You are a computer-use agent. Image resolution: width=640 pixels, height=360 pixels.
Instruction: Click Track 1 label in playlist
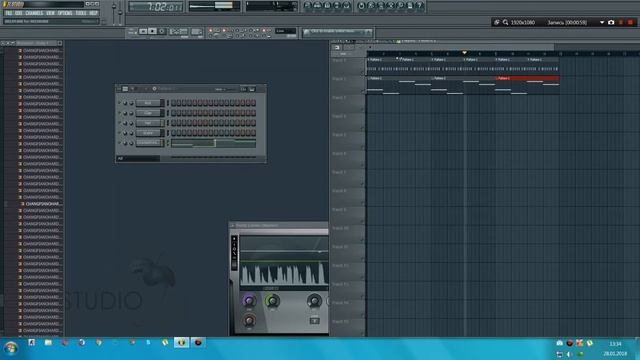tap(339, 60)
